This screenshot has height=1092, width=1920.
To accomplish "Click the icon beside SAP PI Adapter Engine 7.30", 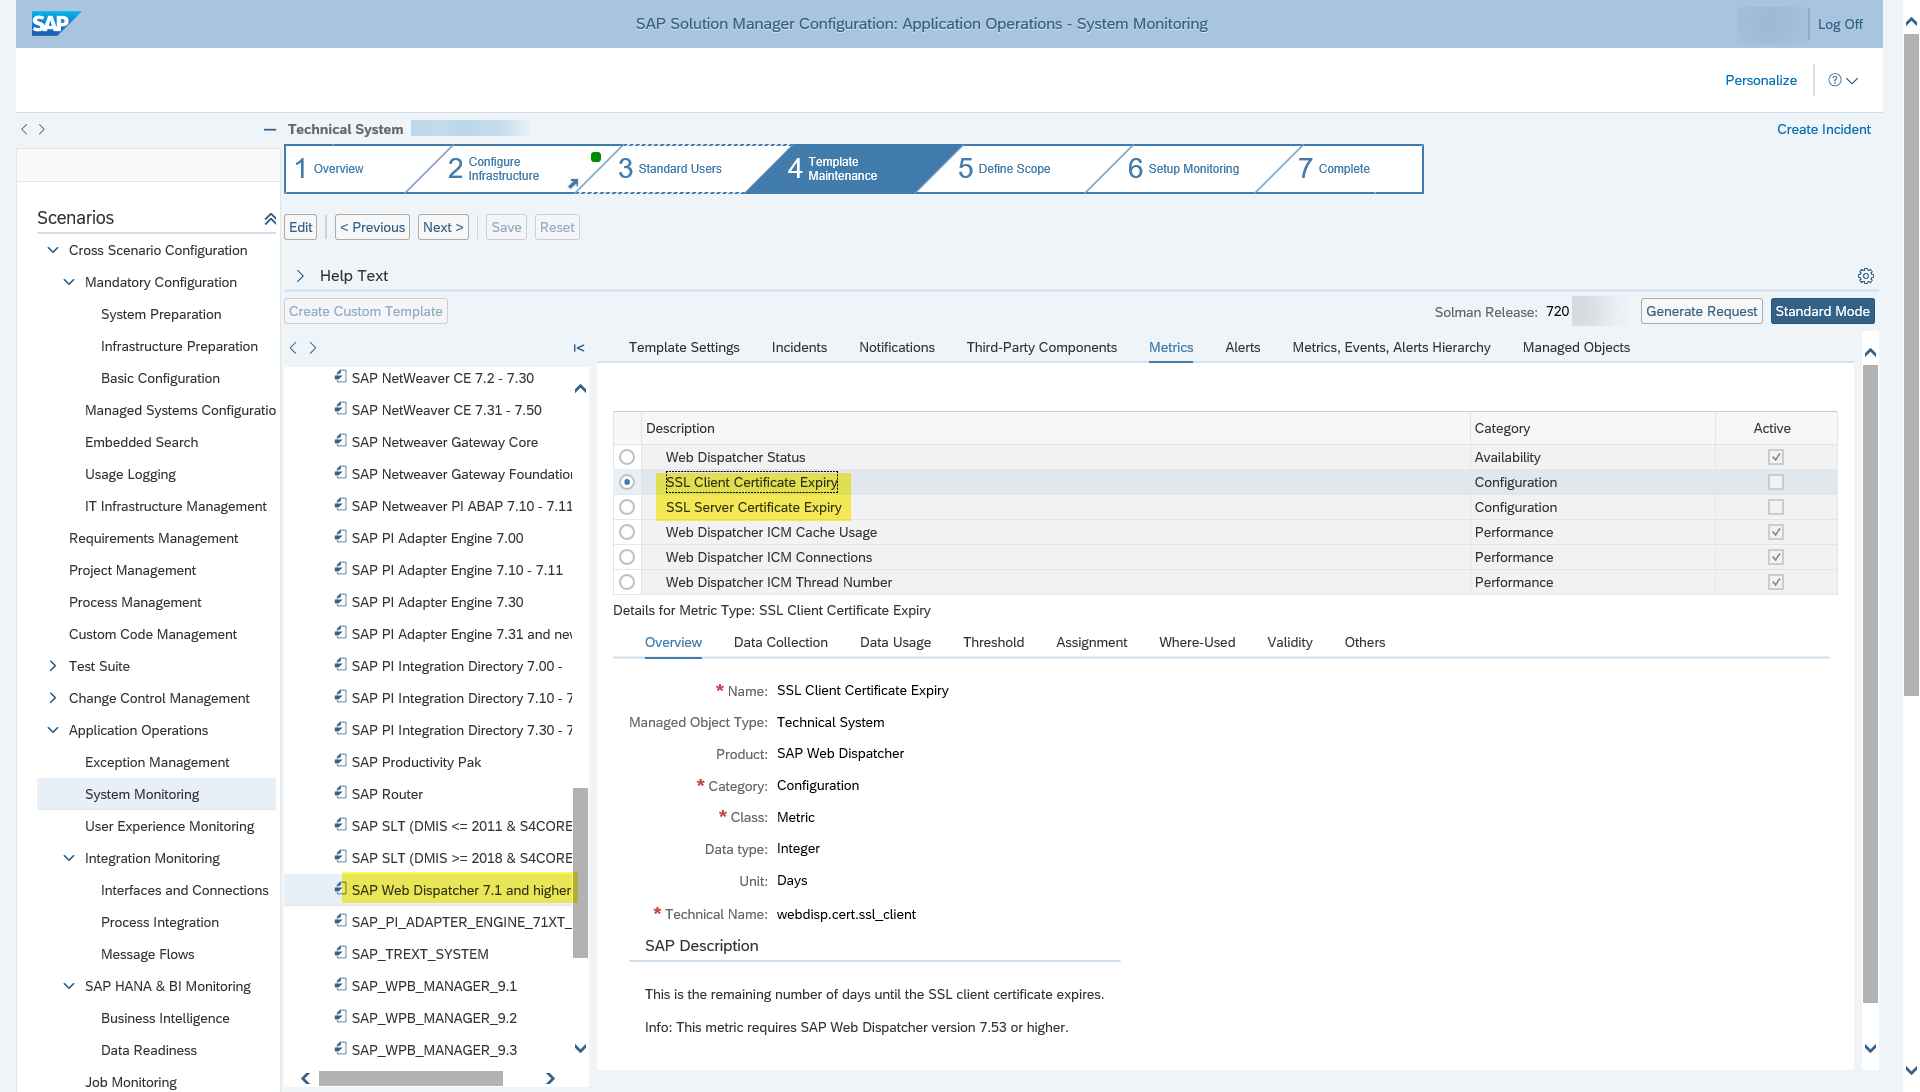I will click(340, 601).
